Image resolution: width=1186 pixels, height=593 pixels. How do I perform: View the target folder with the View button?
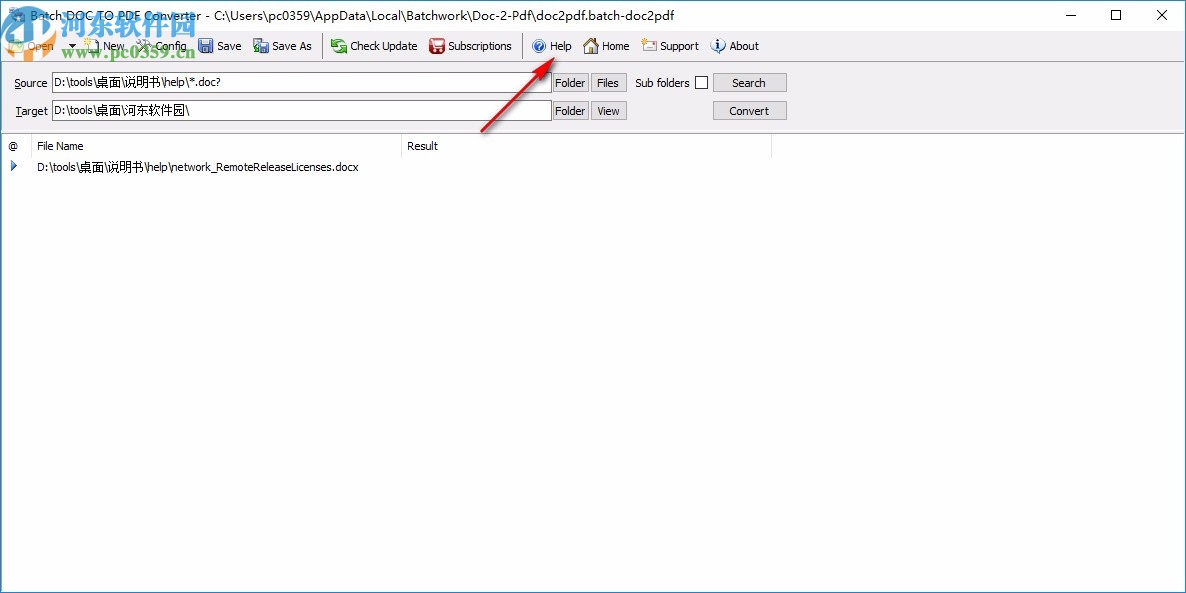[608, 110]
